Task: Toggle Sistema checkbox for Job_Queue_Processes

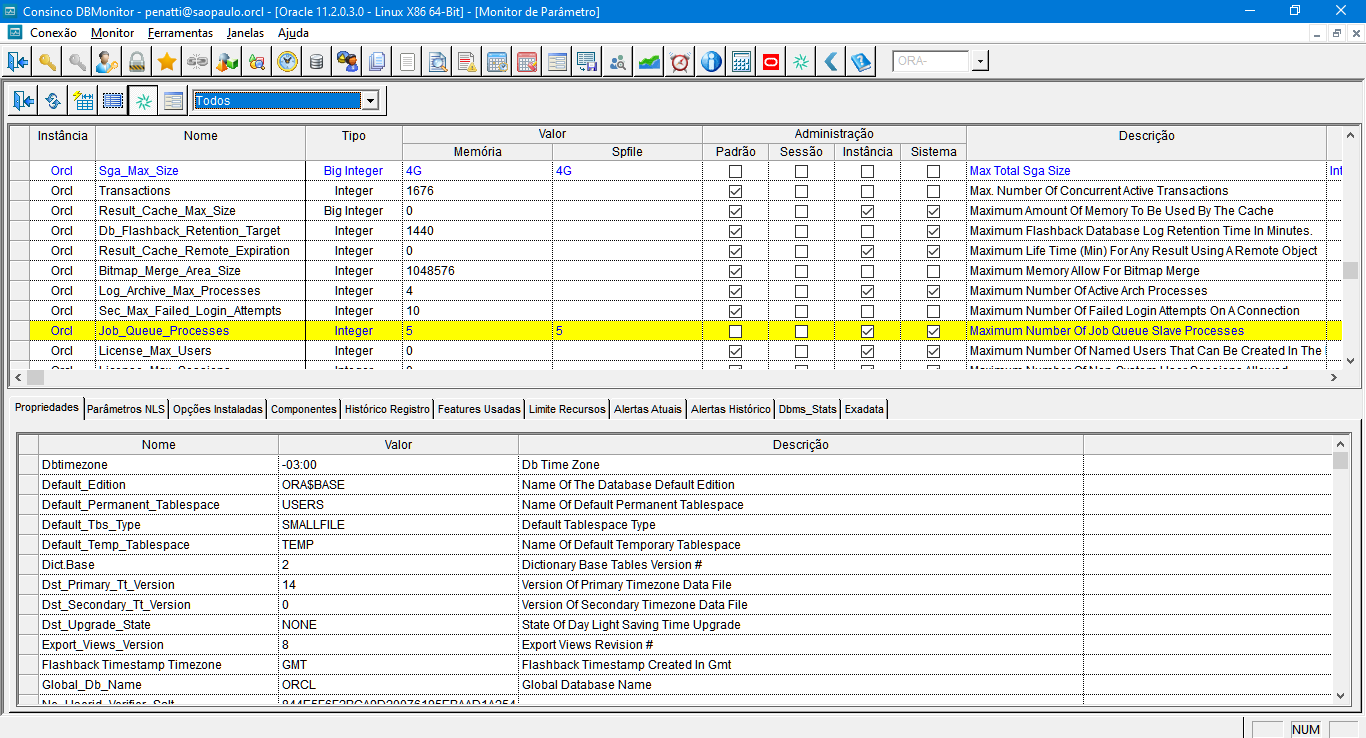Action: point(933,331)
